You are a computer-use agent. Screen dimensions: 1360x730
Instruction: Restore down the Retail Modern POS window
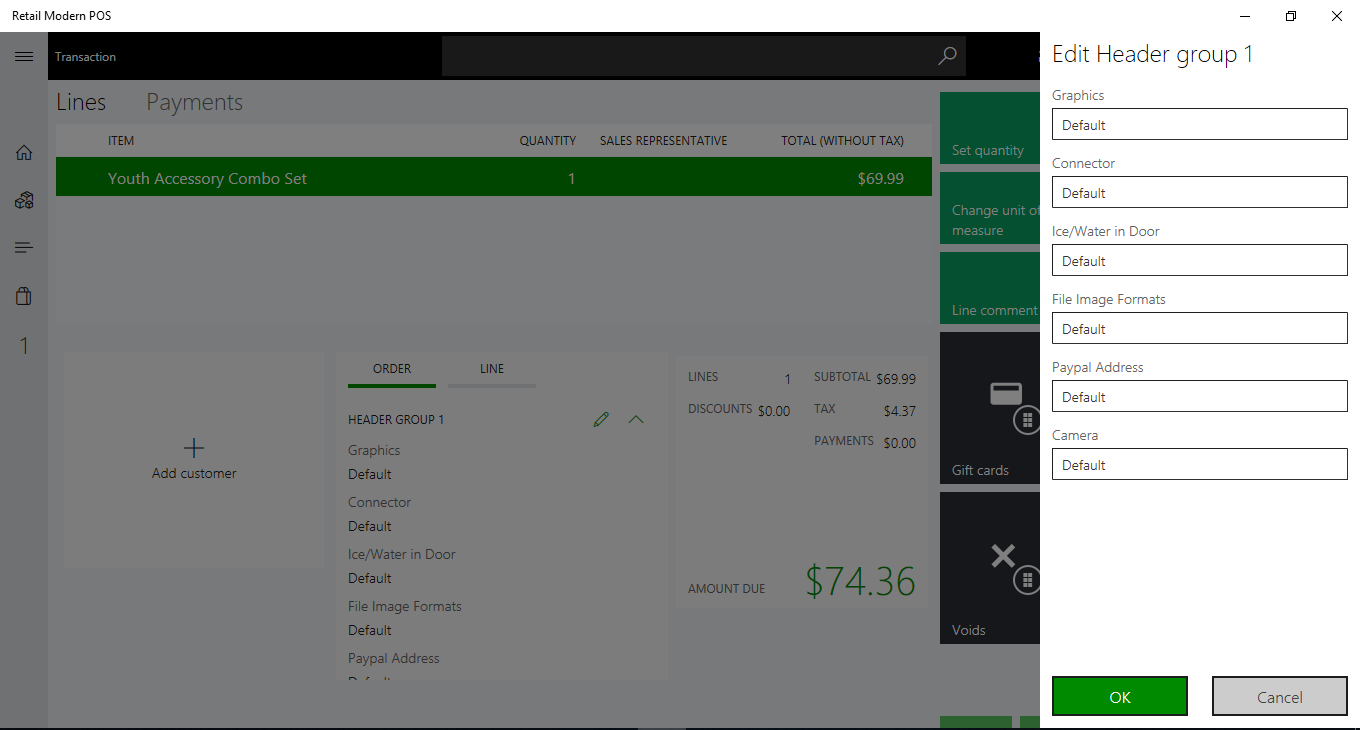click(1291, 16)
